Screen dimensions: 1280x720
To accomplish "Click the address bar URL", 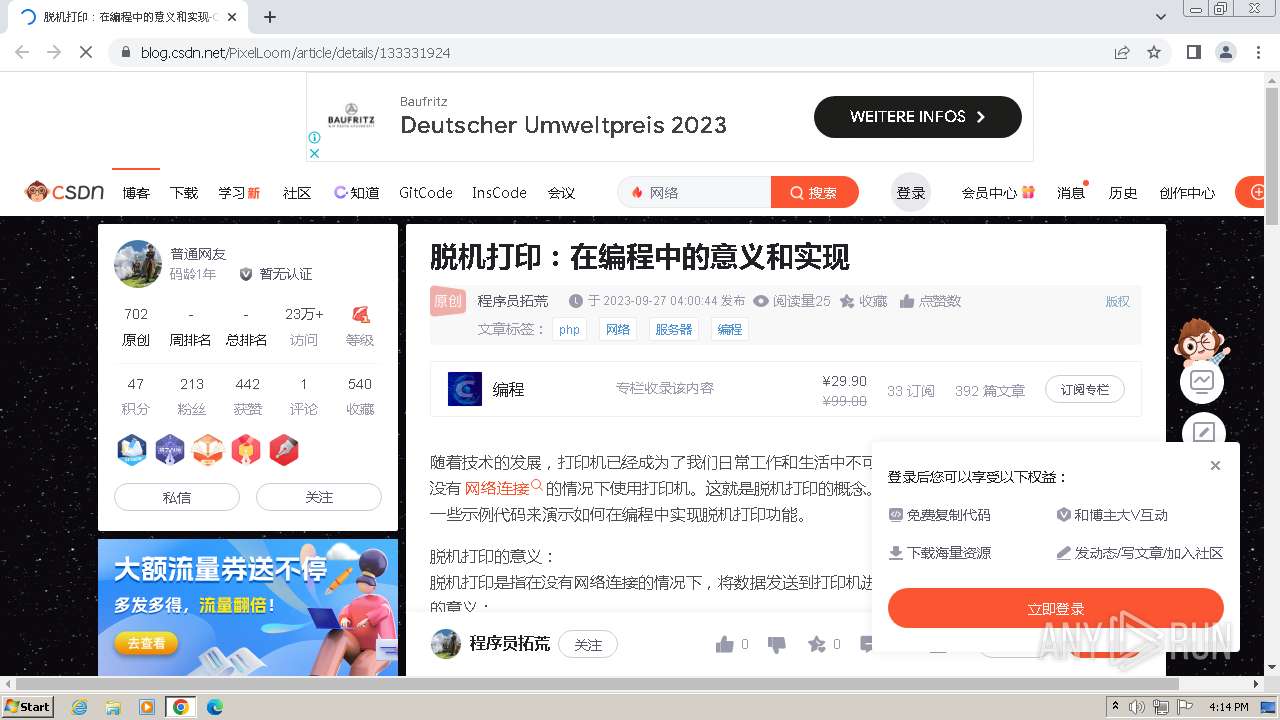I will (295, 52).
